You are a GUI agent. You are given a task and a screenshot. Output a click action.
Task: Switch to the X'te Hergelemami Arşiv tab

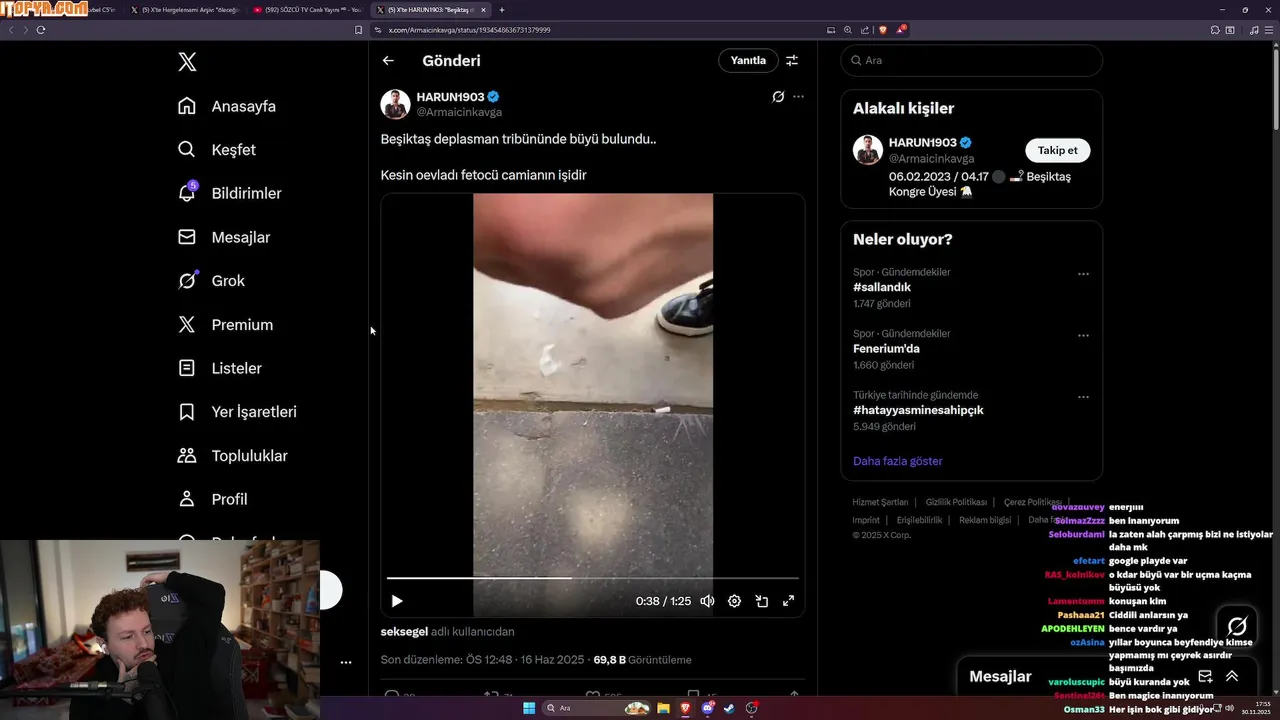click(x=186, y=9)
